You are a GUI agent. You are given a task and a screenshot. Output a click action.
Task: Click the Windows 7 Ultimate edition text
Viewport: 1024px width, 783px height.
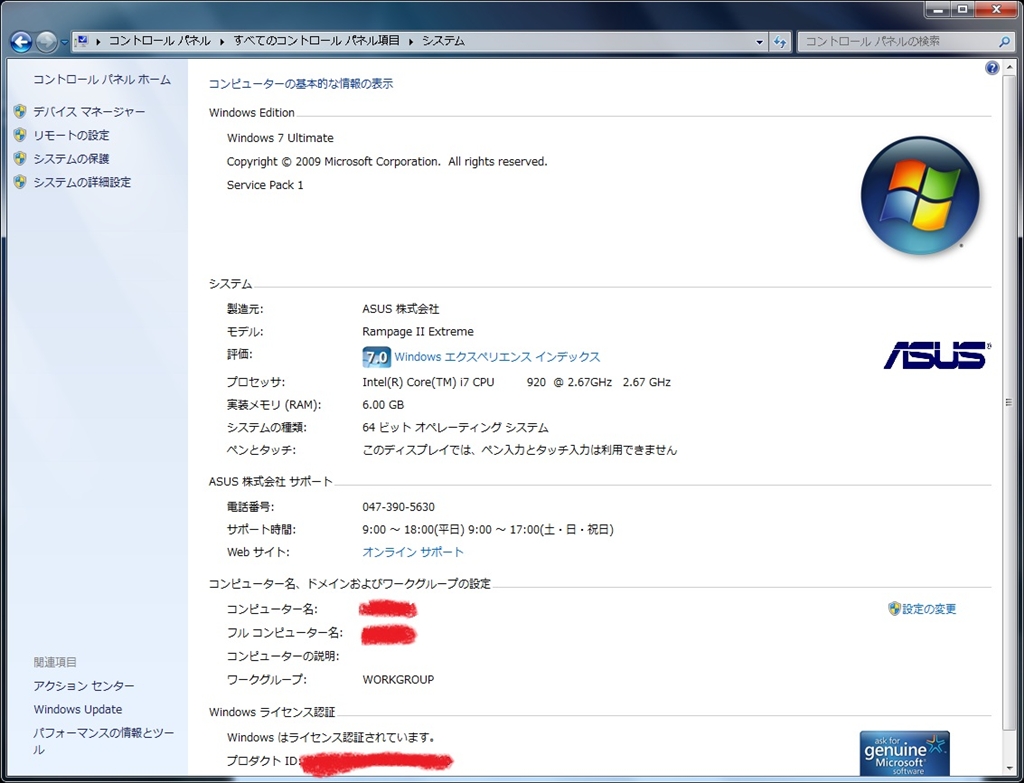point(280,138)
